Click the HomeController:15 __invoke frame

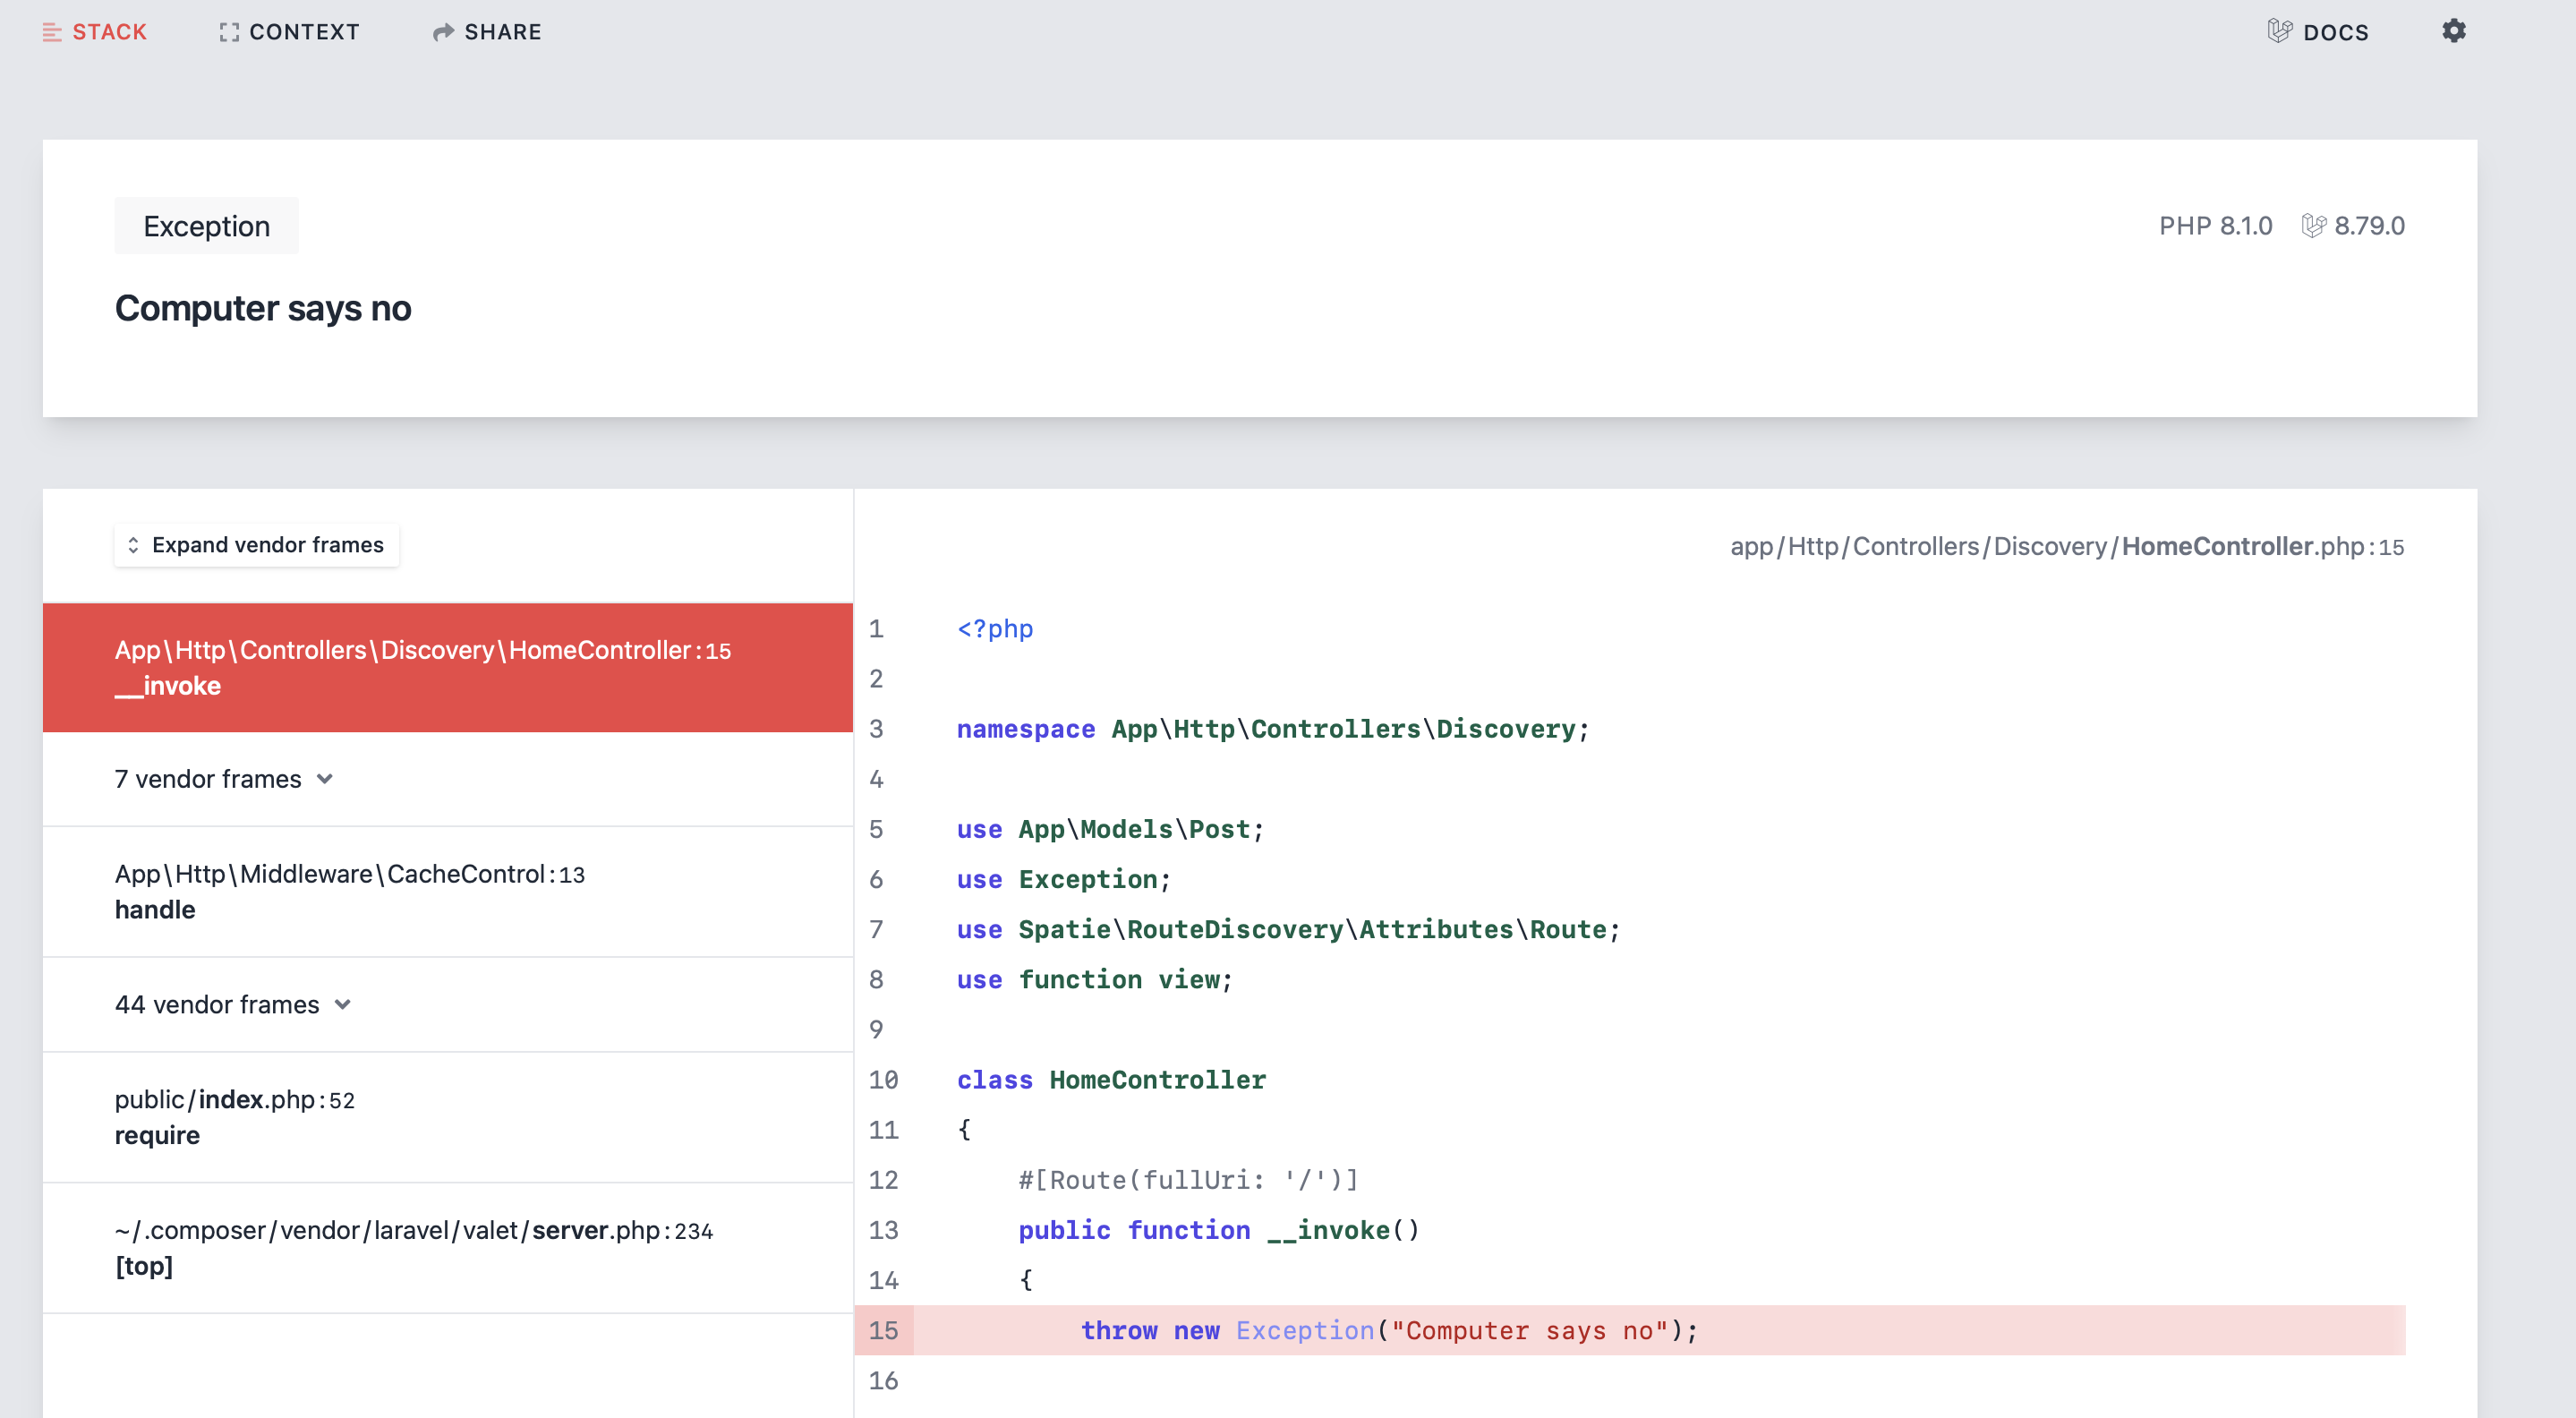click(x=445, y=667)
